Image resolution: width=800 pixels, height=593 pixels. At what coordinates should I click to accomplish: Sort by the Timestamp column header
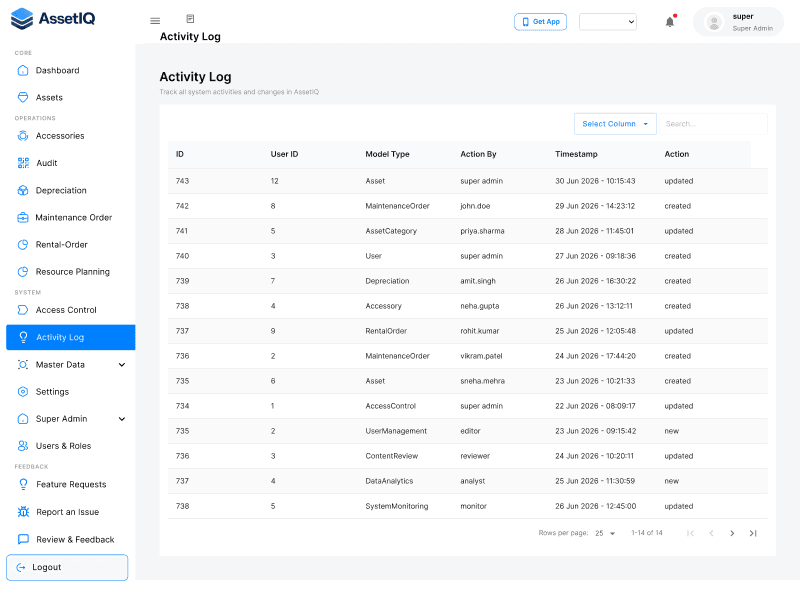[576, 154]
